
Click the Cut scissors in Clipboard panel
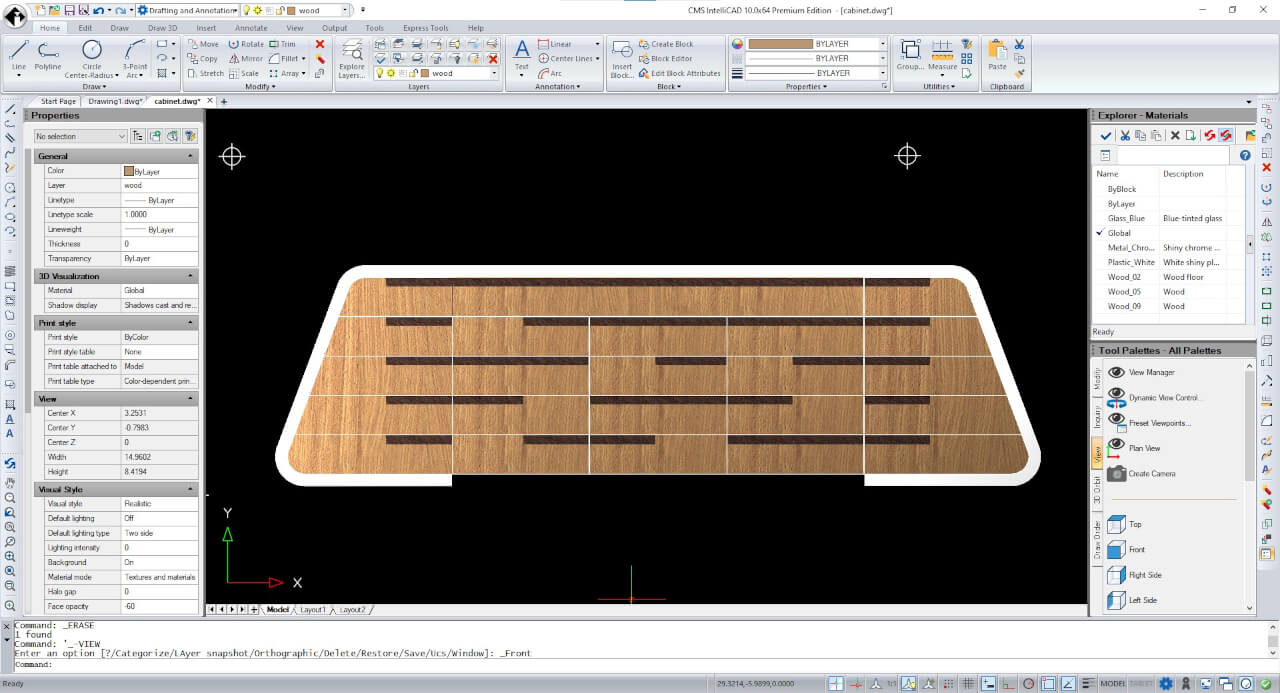tap(1019, 44)
